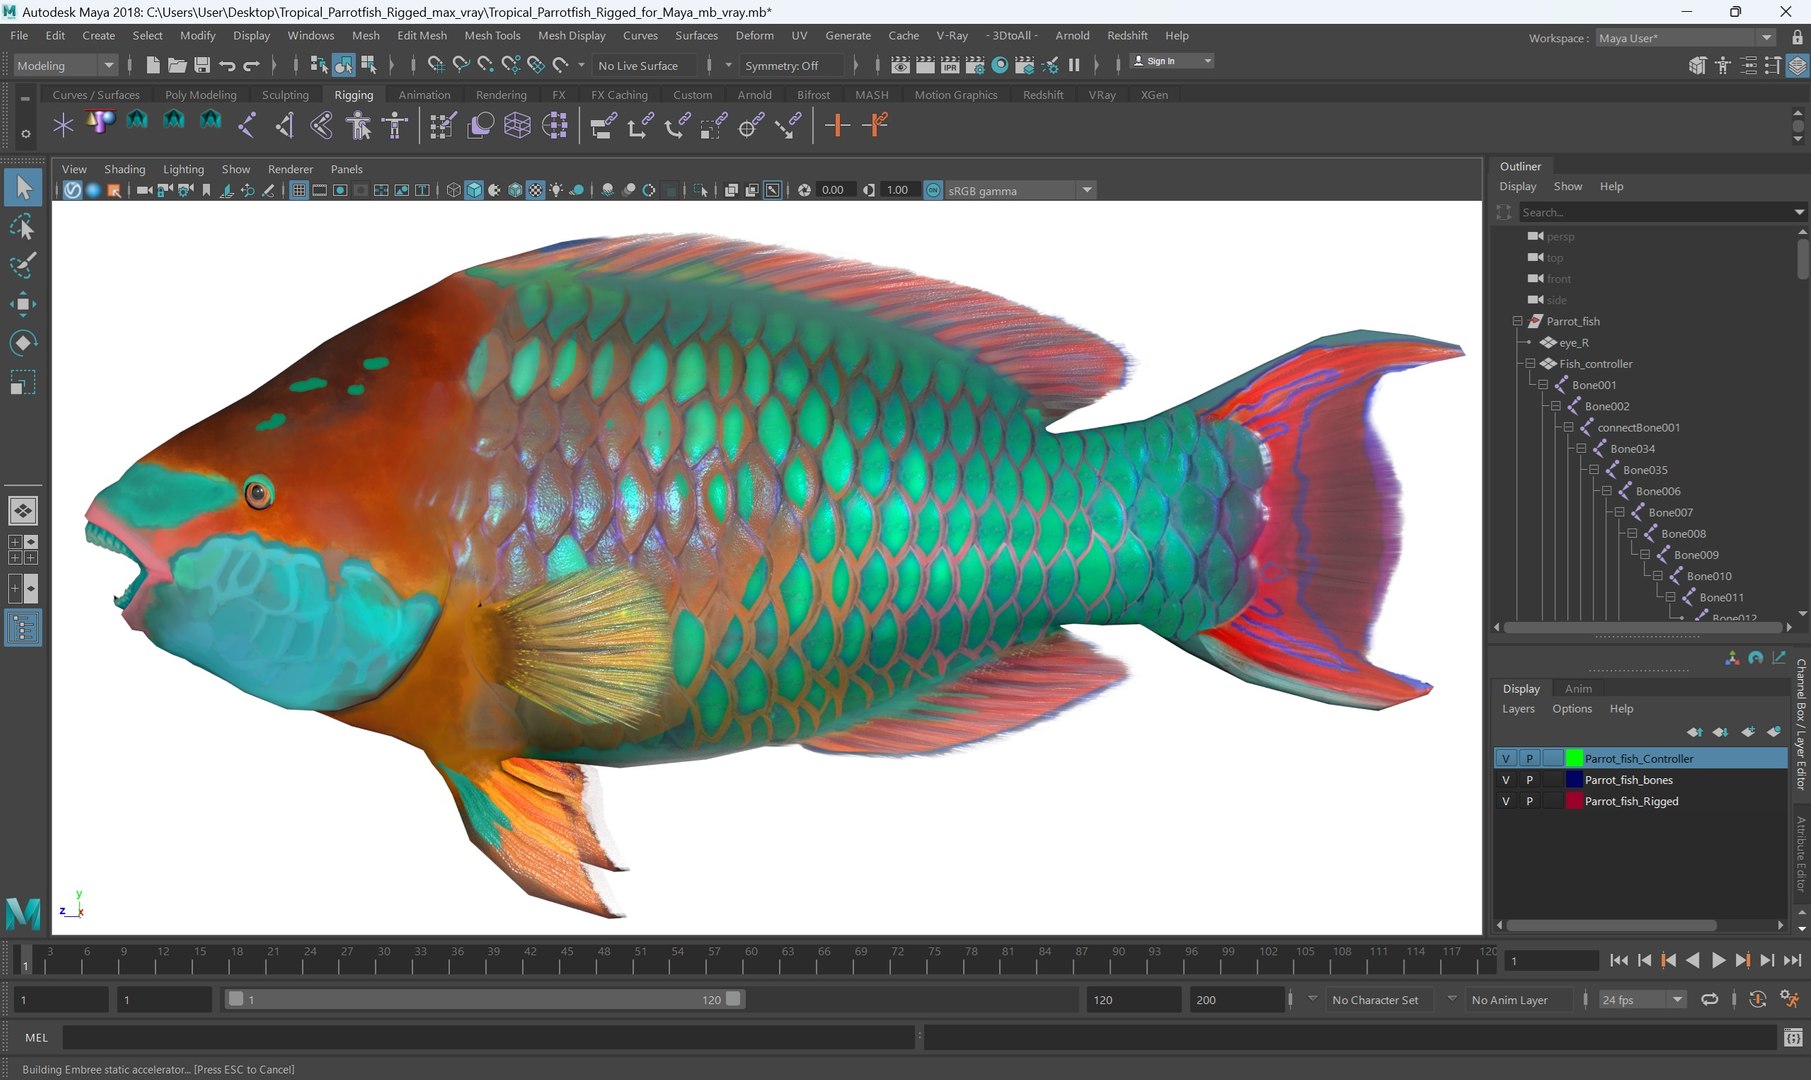1811x1080 pixels.
Task: Pick the Scale tool in the toolbox
Action: coord(23,382)
